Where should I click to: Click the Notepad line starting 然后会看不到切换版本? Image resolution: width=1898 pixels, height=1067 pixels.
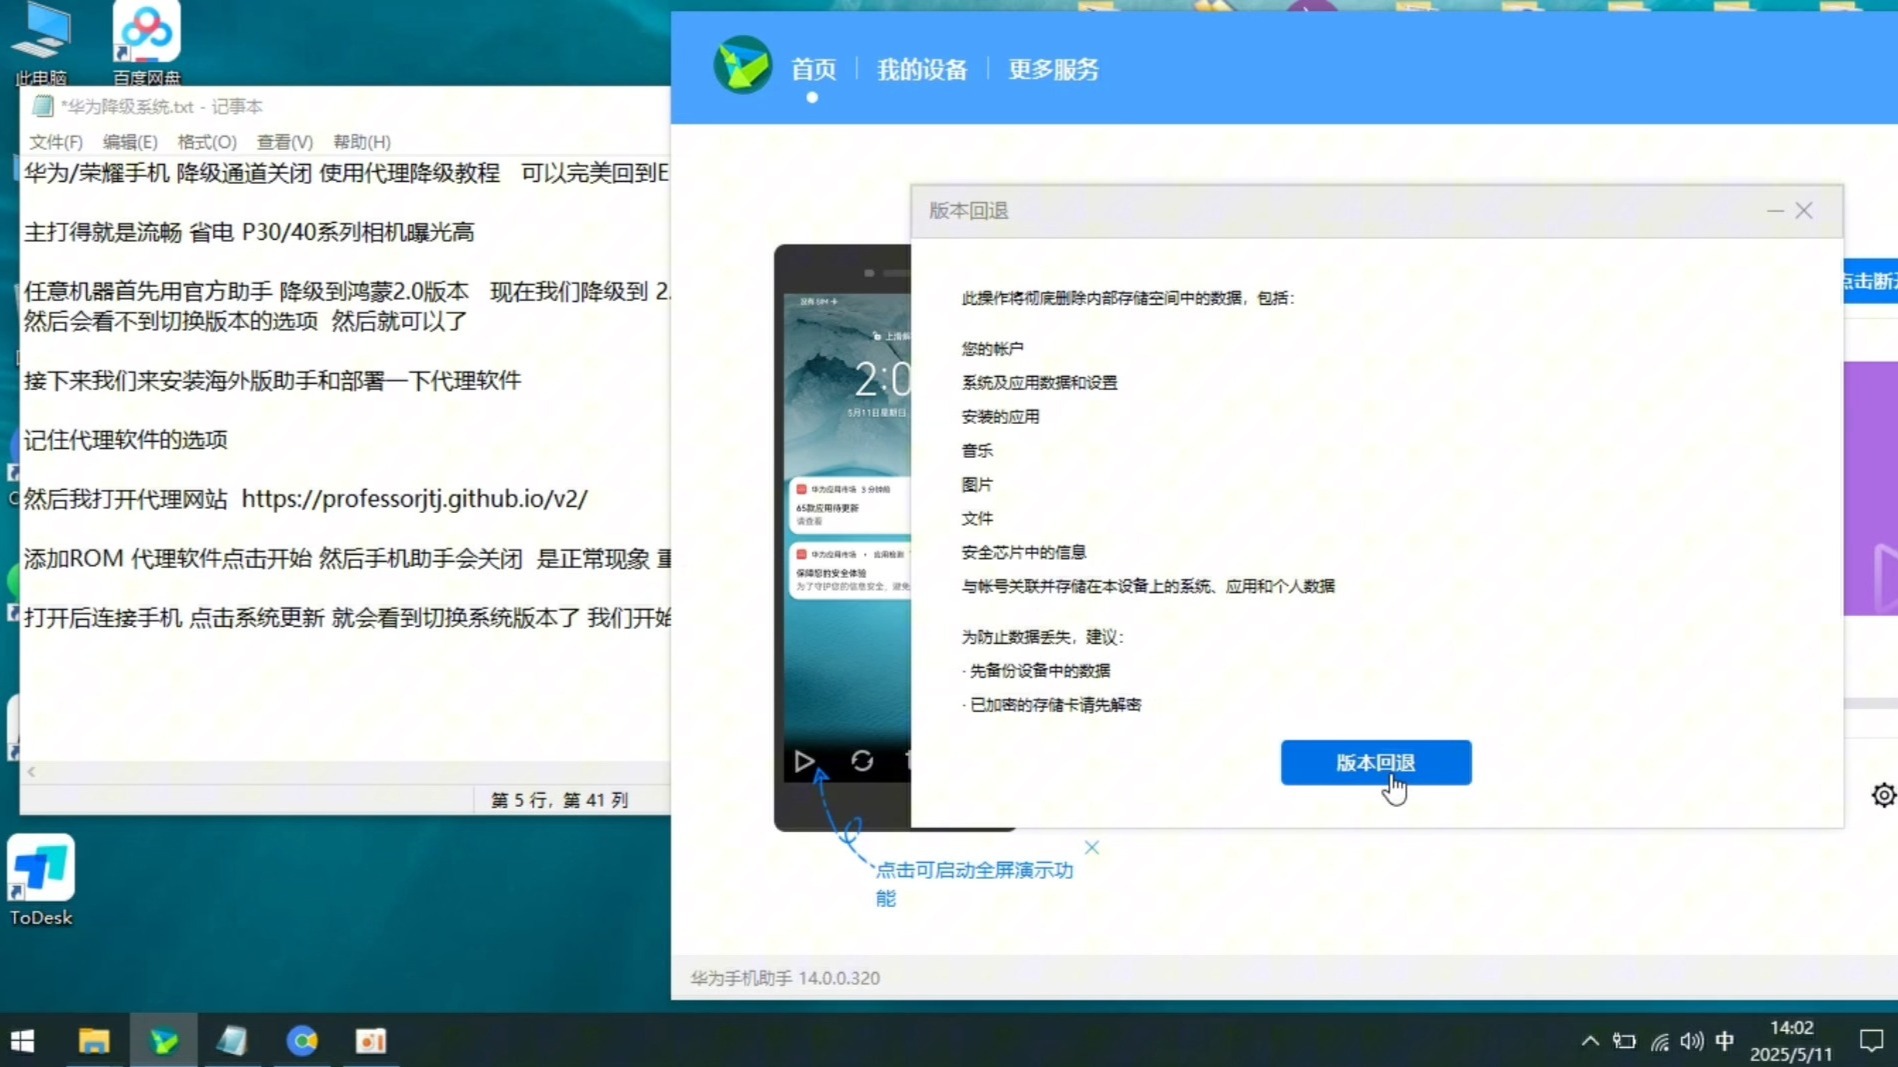point(246,322)
